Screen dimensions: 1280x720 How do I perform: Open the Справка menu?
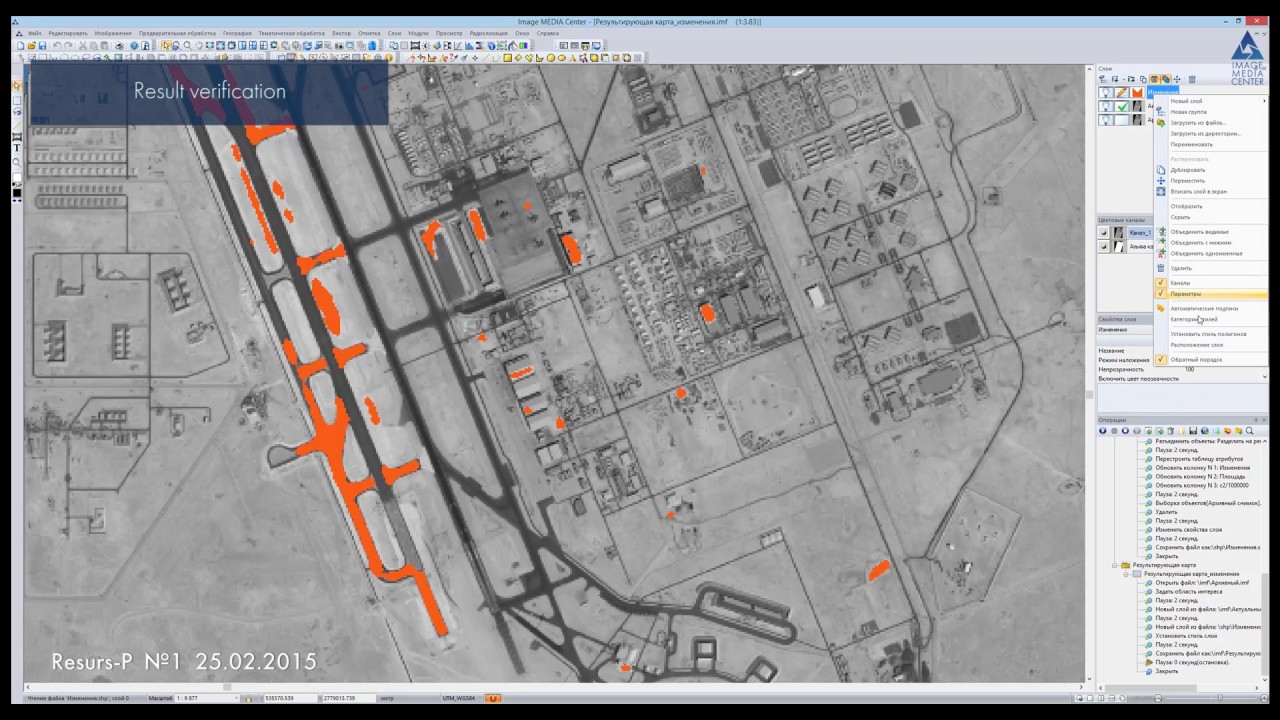547,33
